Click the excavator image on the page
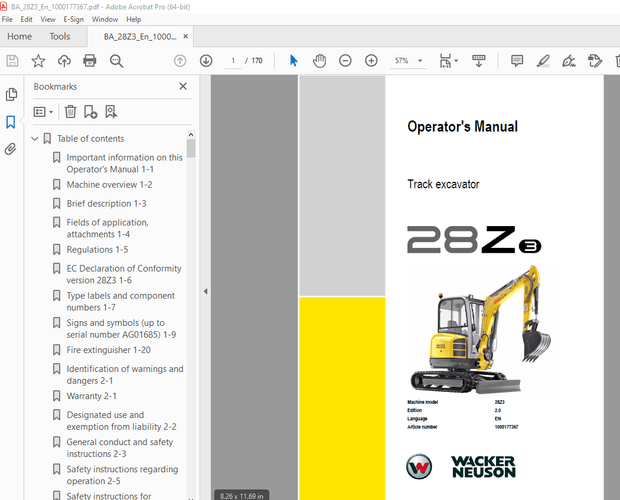This screenshot has height=500, width=620. click(480, 330)
